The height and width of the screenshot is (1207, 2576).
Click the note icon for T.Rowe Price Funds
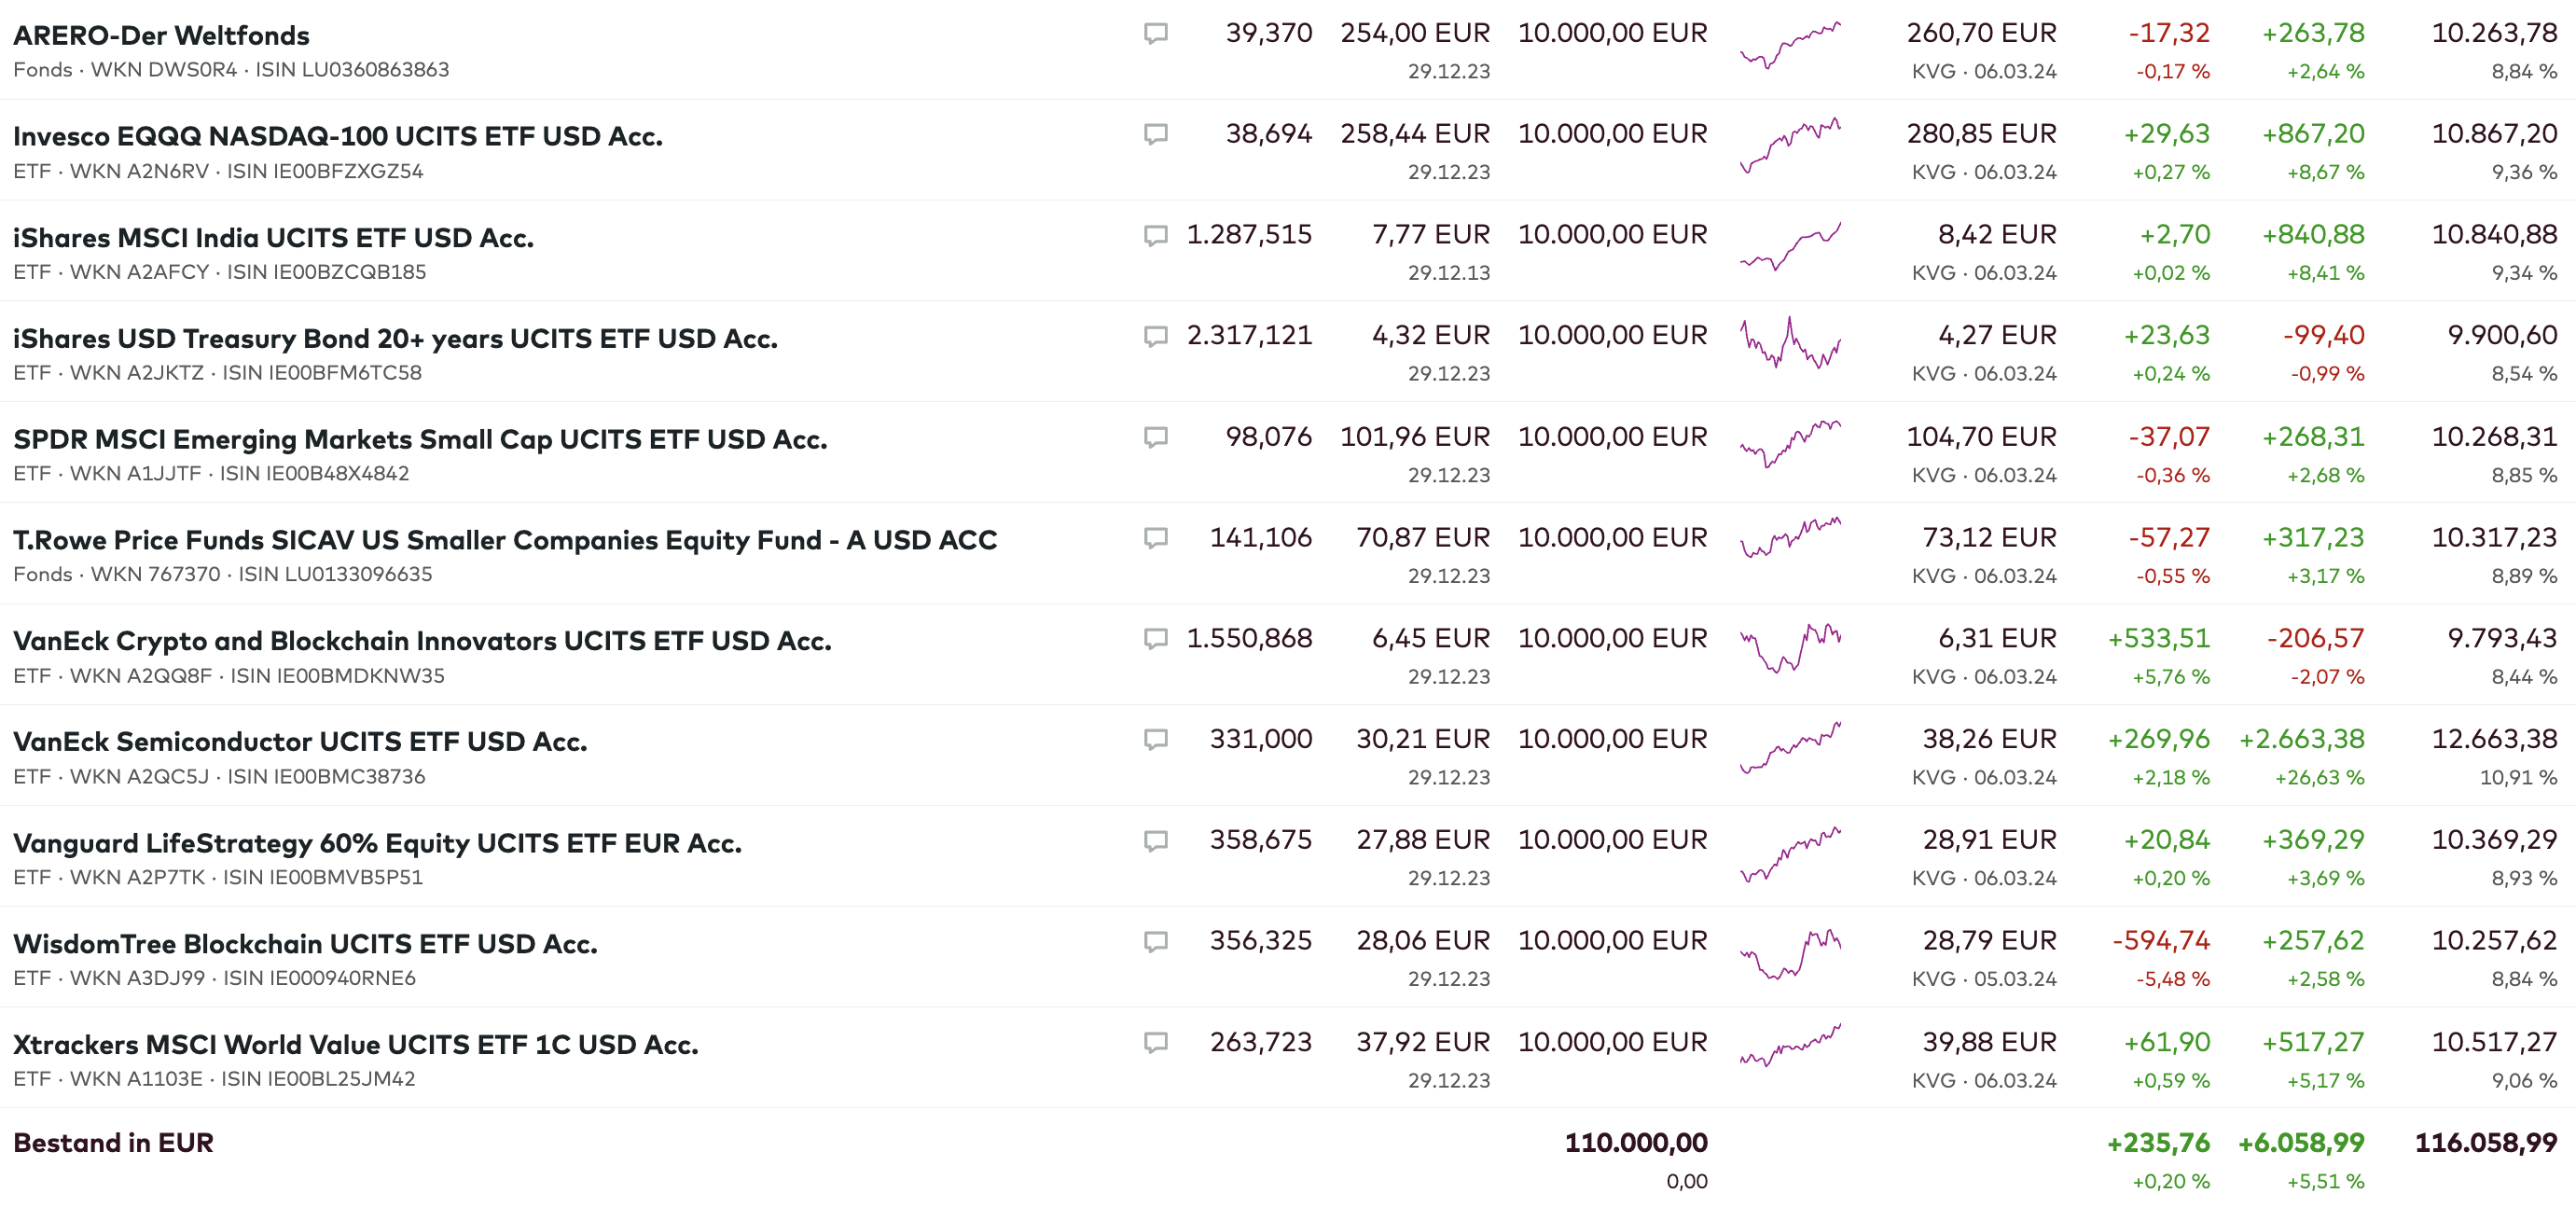[x=1155, y=539]
